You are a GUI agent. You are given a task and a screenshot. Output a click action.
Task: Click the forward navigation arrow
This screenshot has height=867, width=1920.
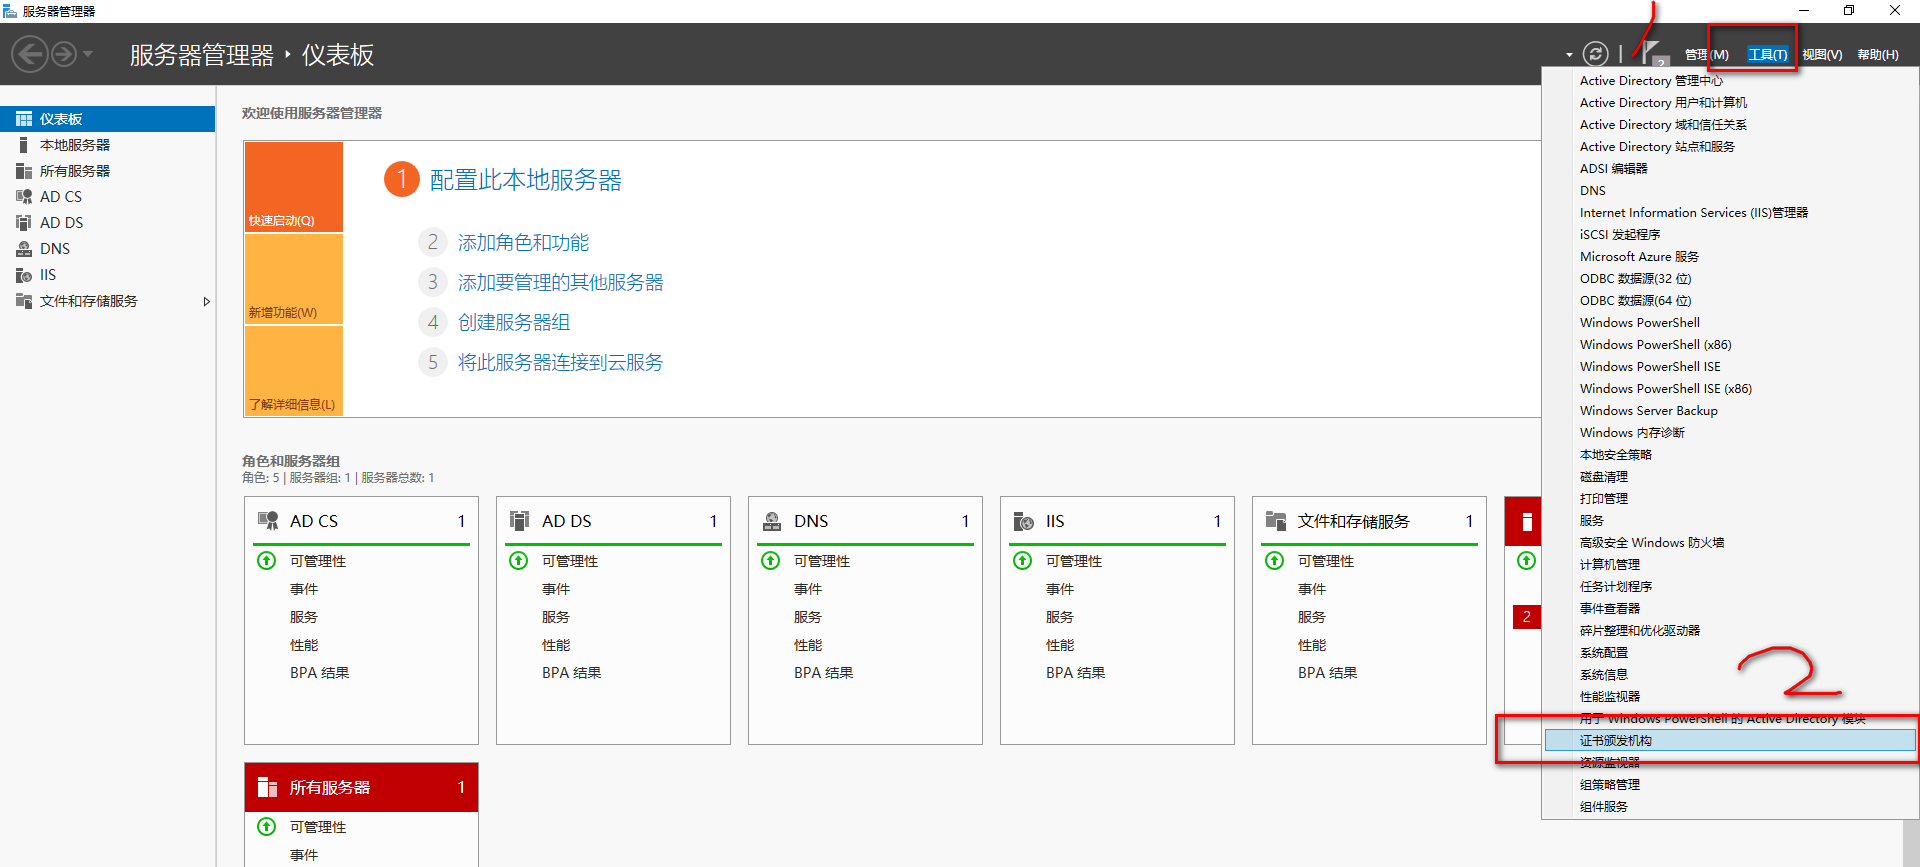coord(64,54)
